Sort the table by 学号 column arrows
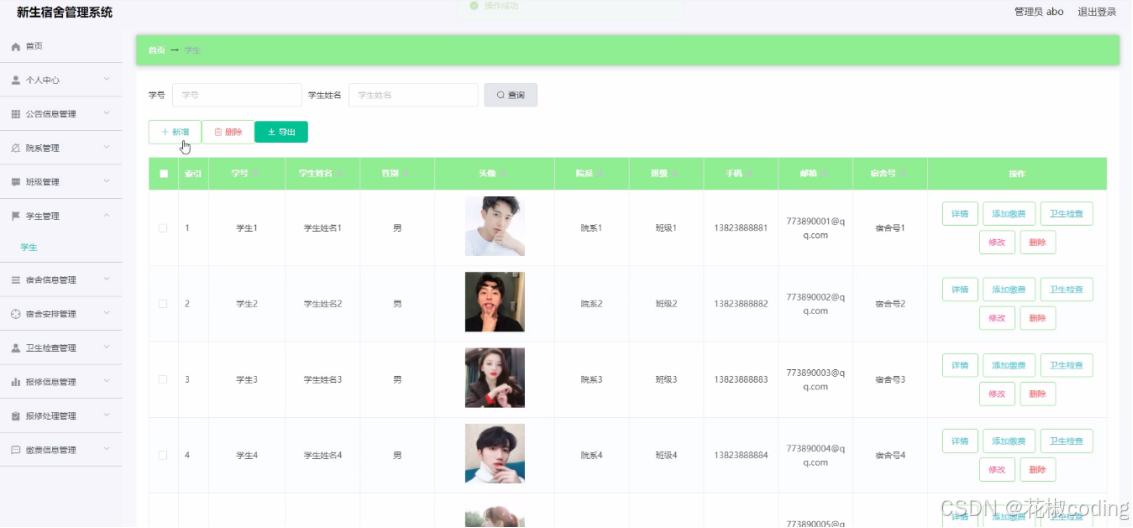This screenshot has width=1133, height=528. [256, 174]
